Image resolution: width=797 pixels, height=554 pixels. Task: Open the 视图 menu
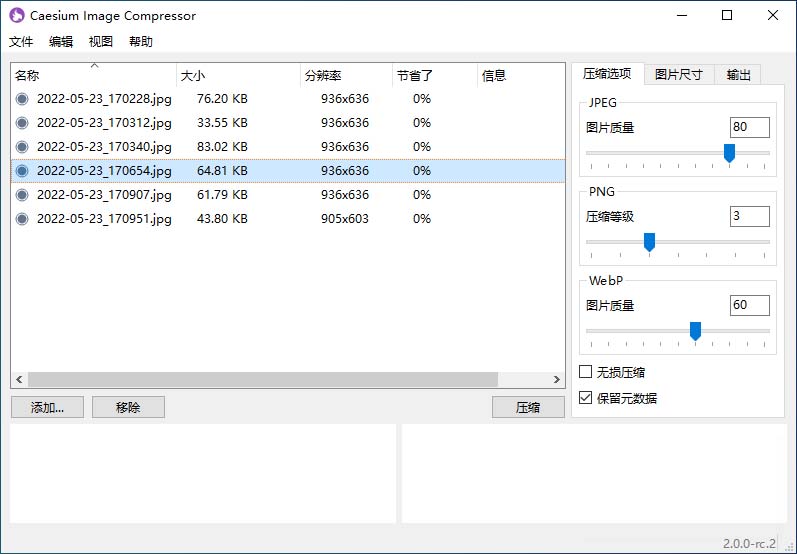point(101,42)
